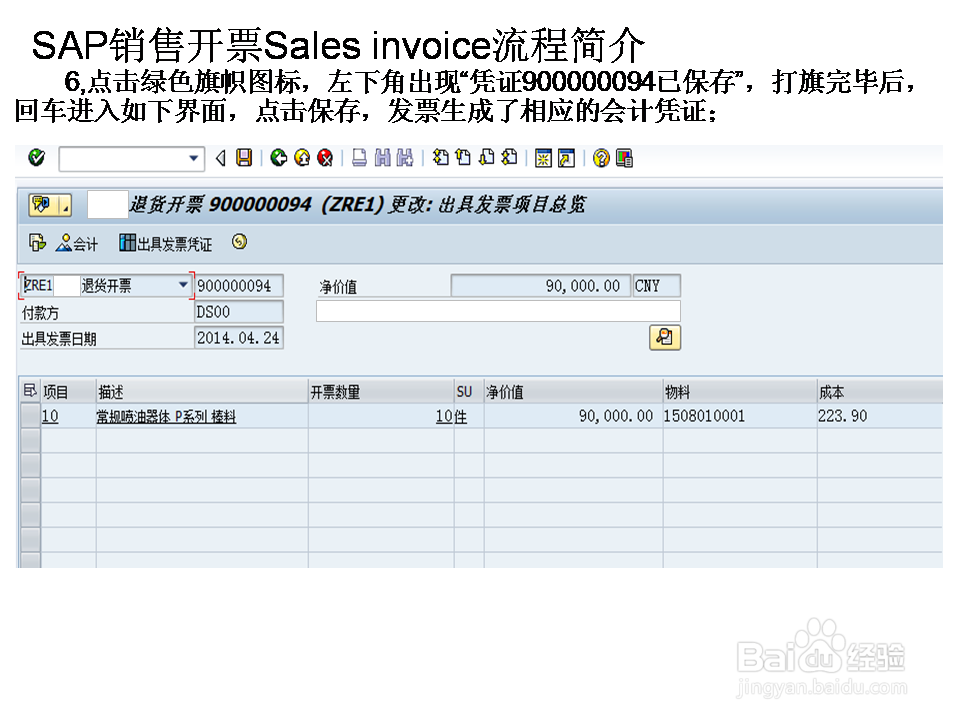
Task: Click the Print icon
Action: (359, 158)
